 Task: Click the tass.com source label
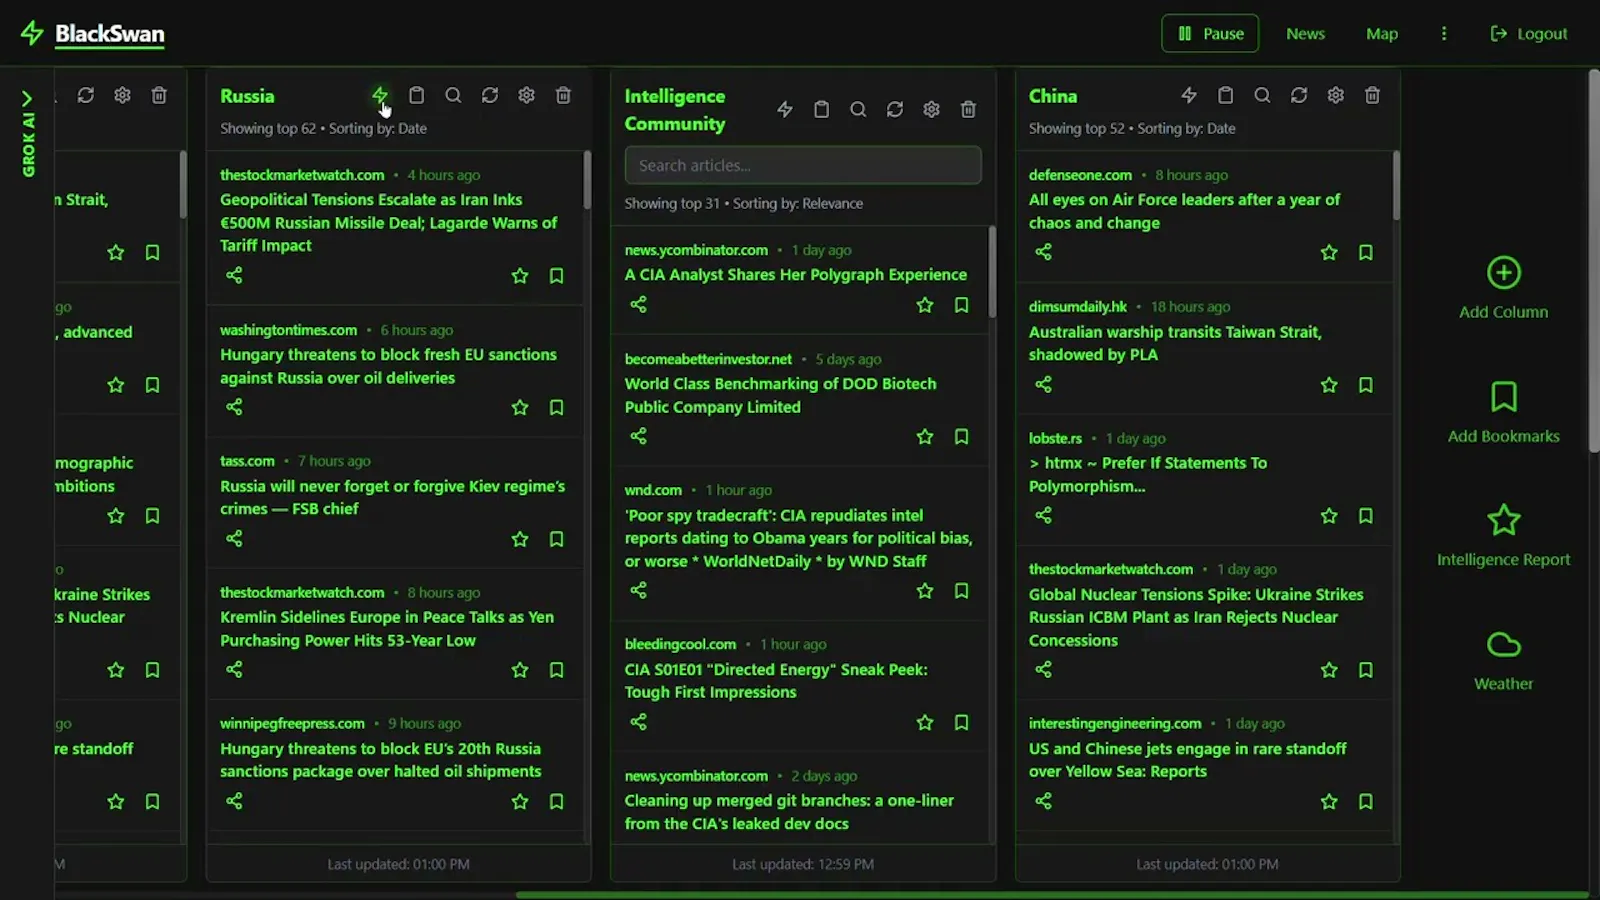click(247, 461)
